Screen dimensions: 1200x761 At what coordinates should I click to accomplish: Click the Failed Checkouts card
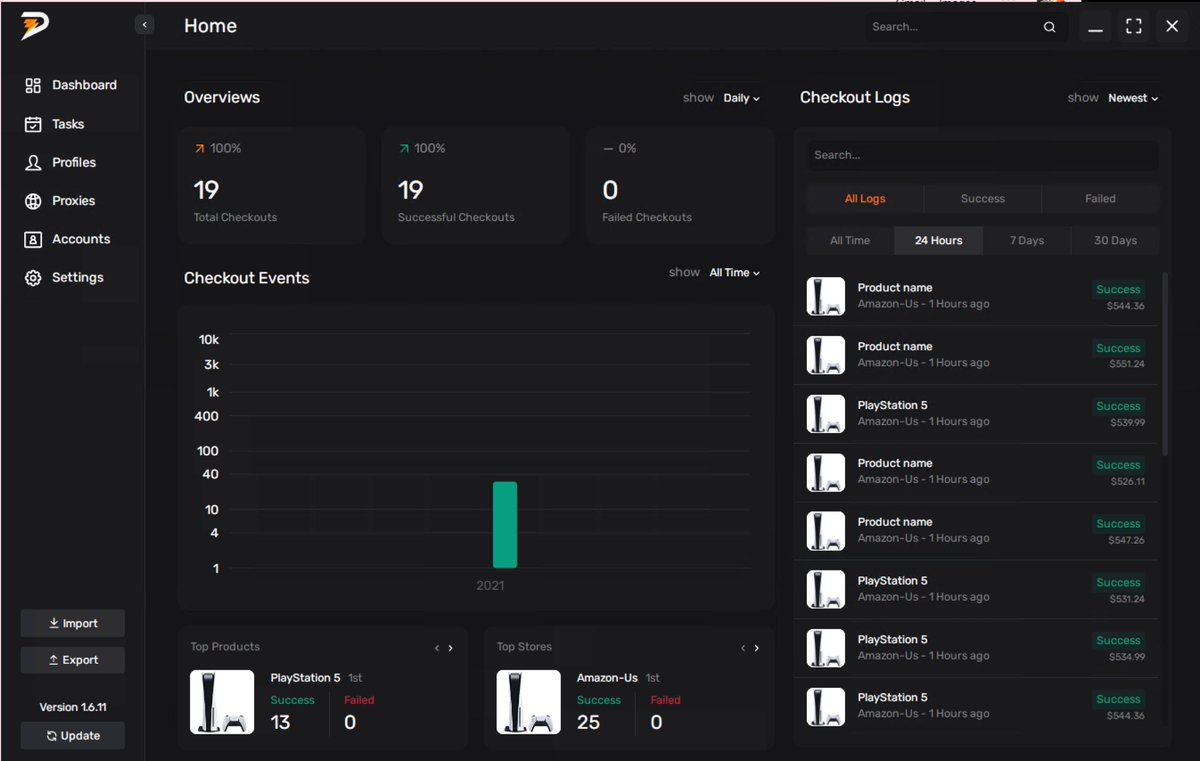680,185
